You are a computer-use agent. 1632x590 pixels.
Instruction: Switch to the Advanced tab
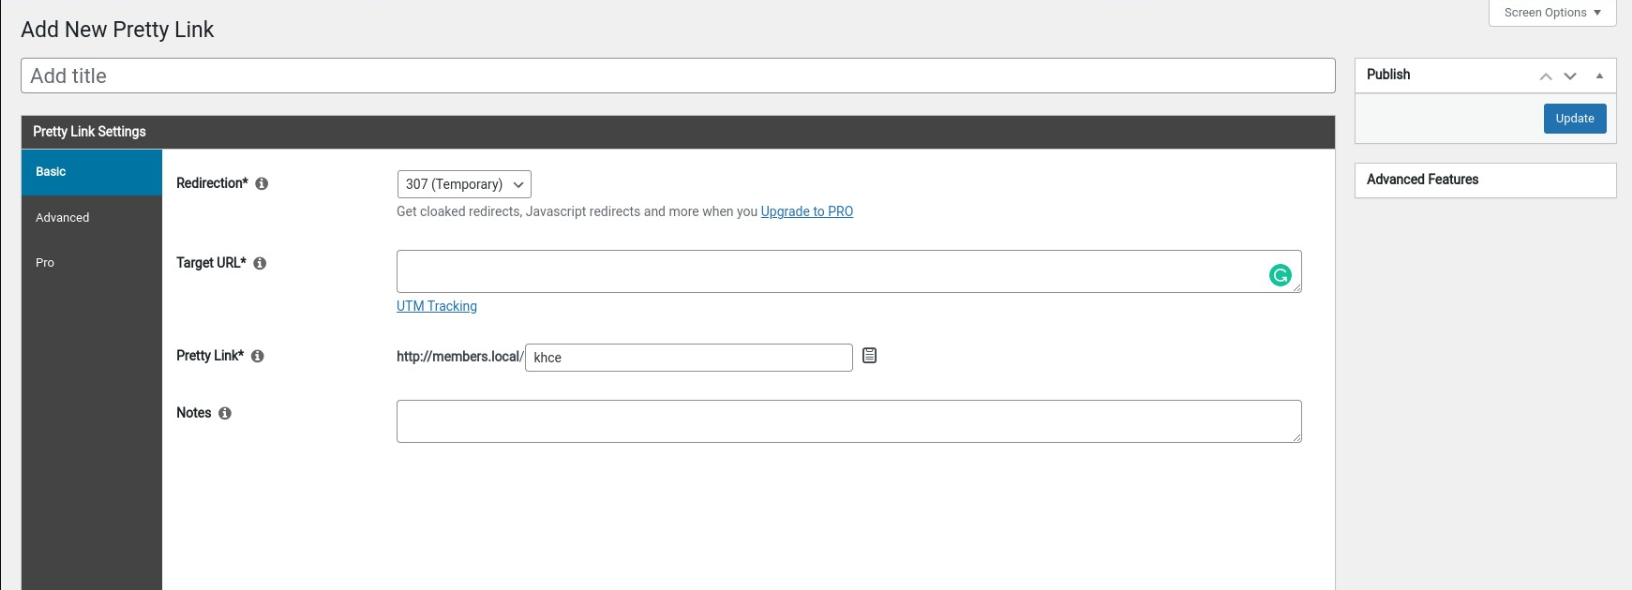92,217
